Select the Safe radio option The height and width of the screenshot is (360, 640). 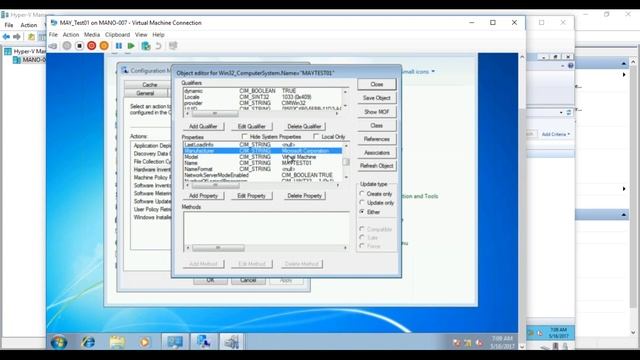coord(362,237)
